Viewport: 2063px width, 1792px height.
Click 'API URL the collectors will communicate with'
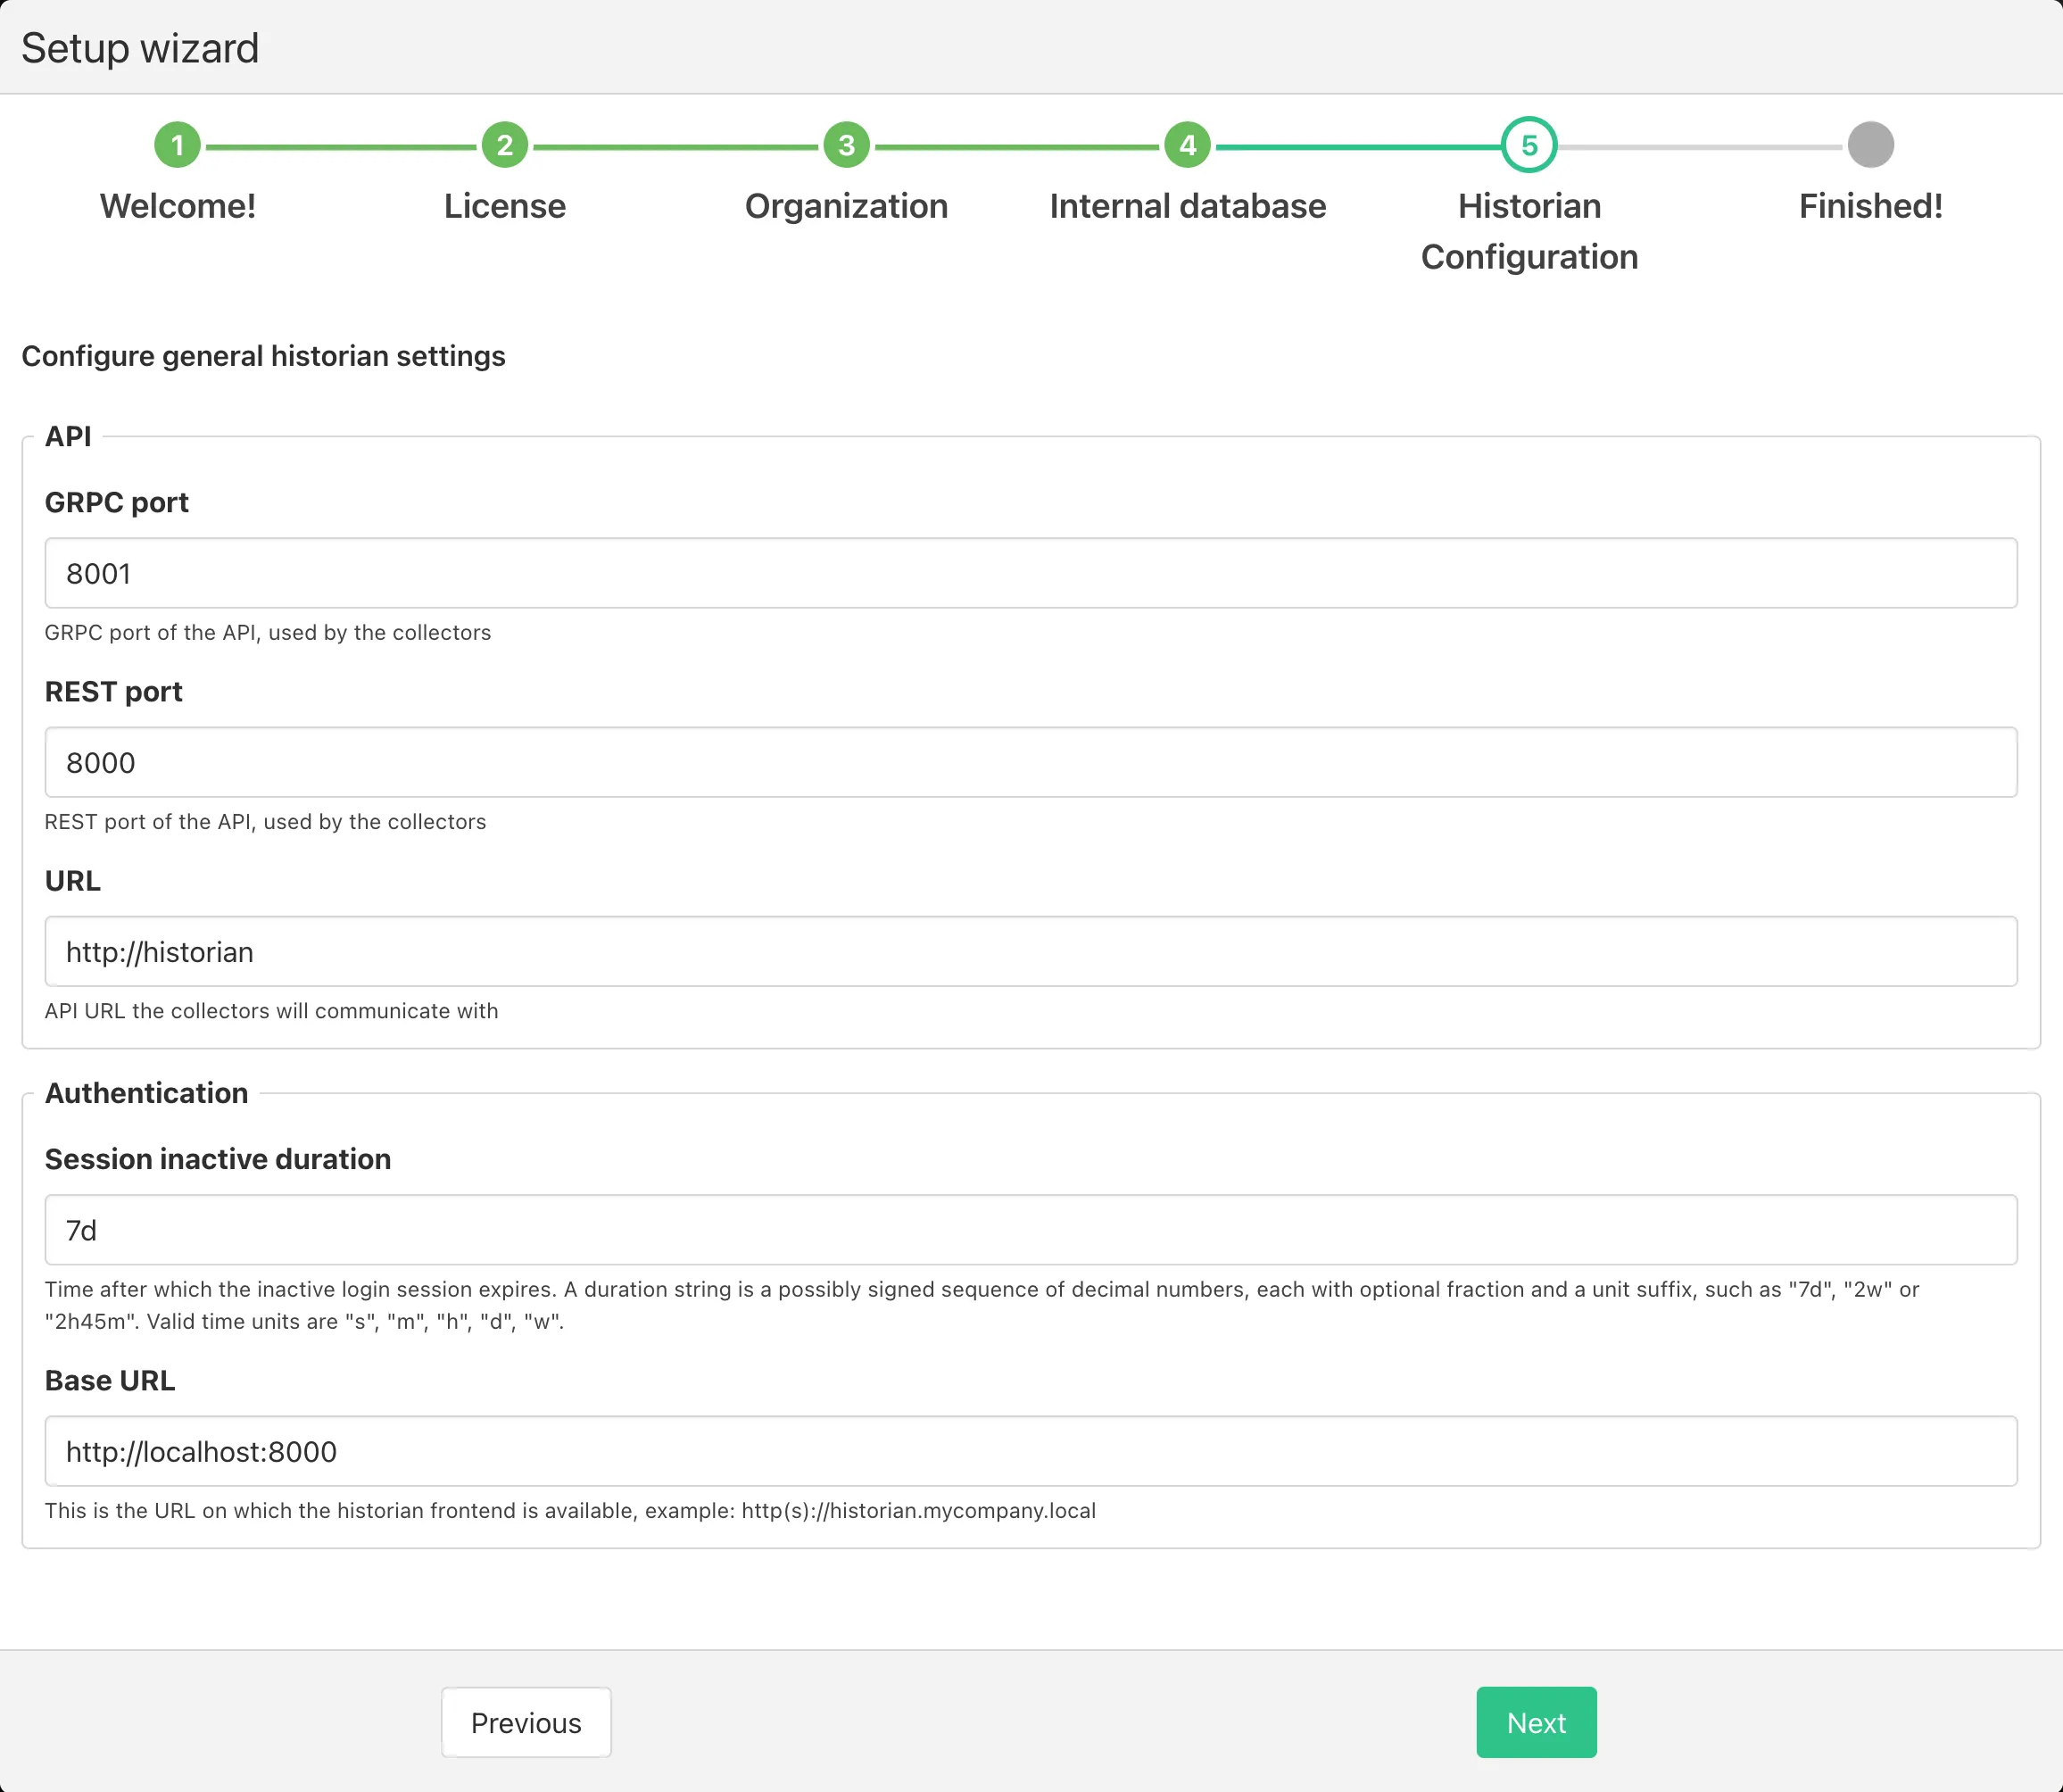coord(271,1010)
